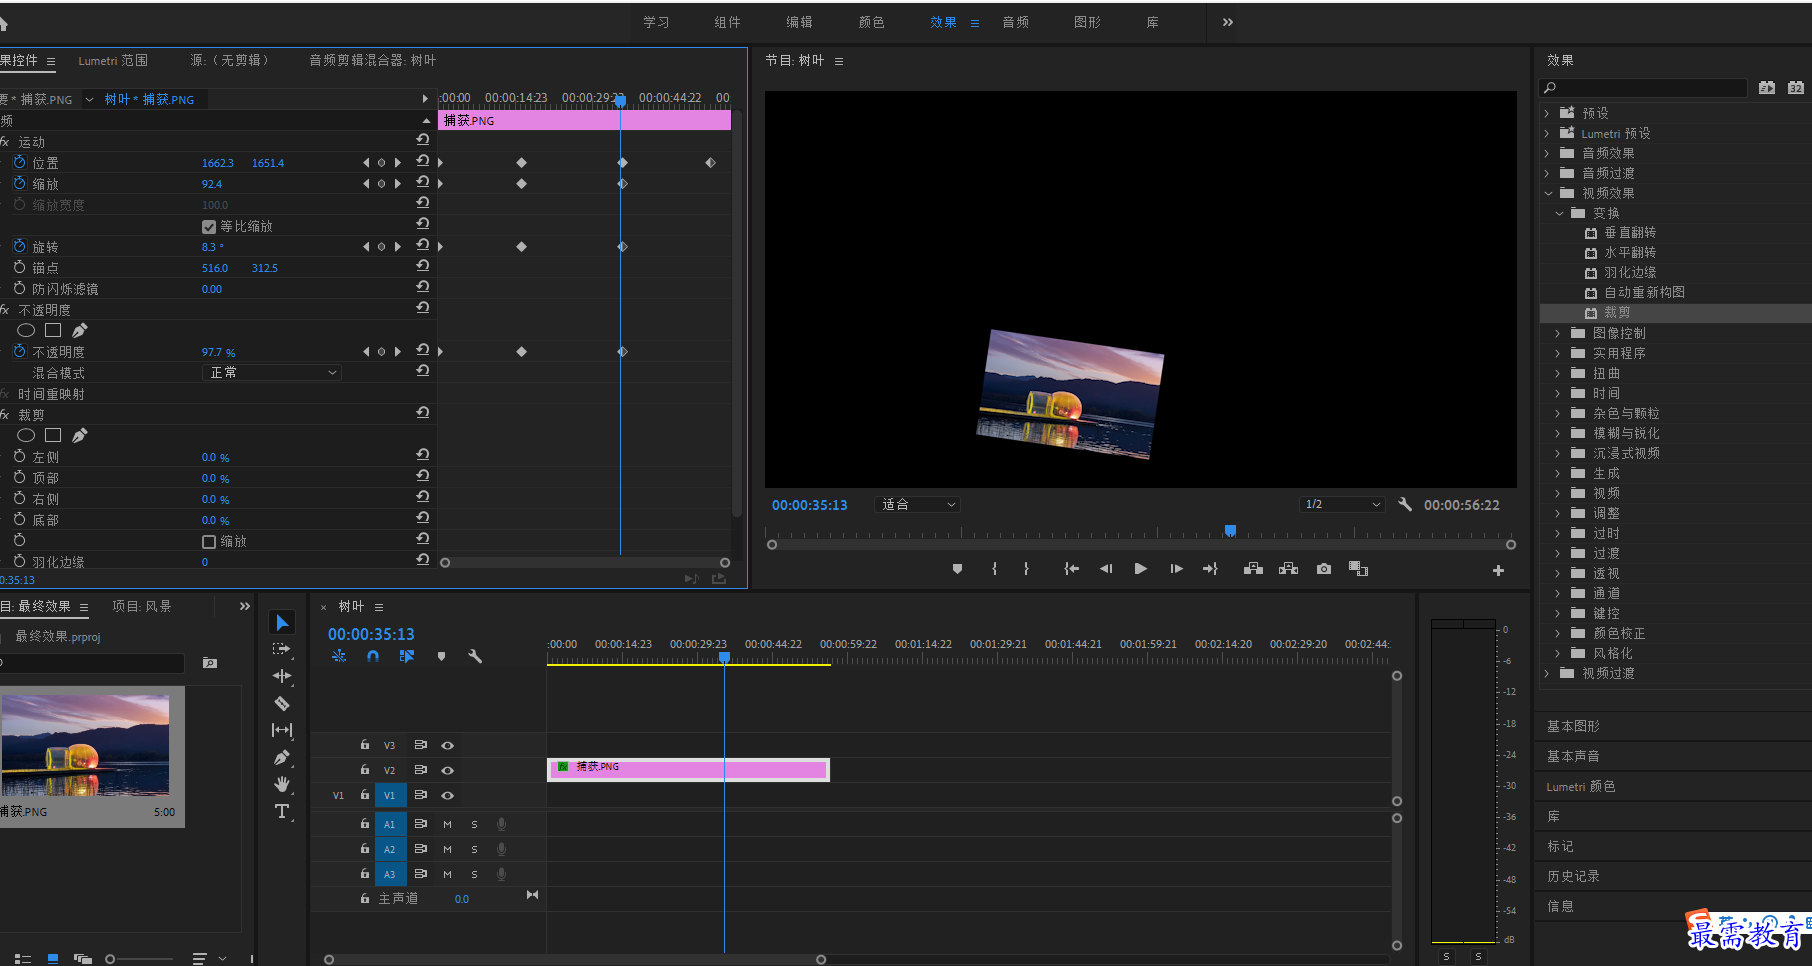Image resolution: width=1812 pixels, height=966 pixels.
Task: Switch to Learning workspace tab
Action: [x=656, y=22]
